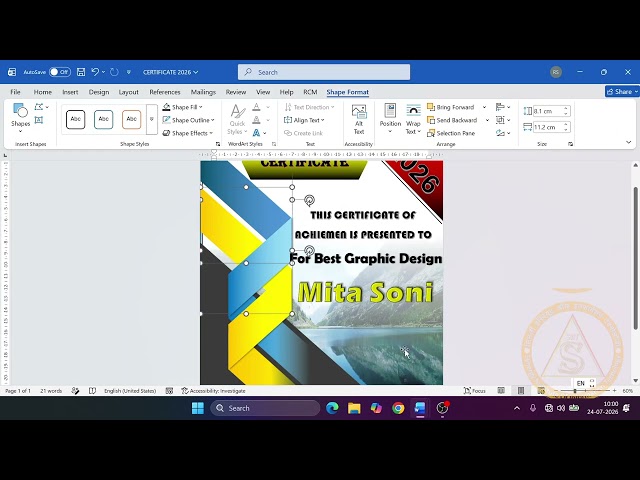The width and height of the screenshot is (640, 480).
Task: Click the Edit Shape icon
Action: pos(41,107)
